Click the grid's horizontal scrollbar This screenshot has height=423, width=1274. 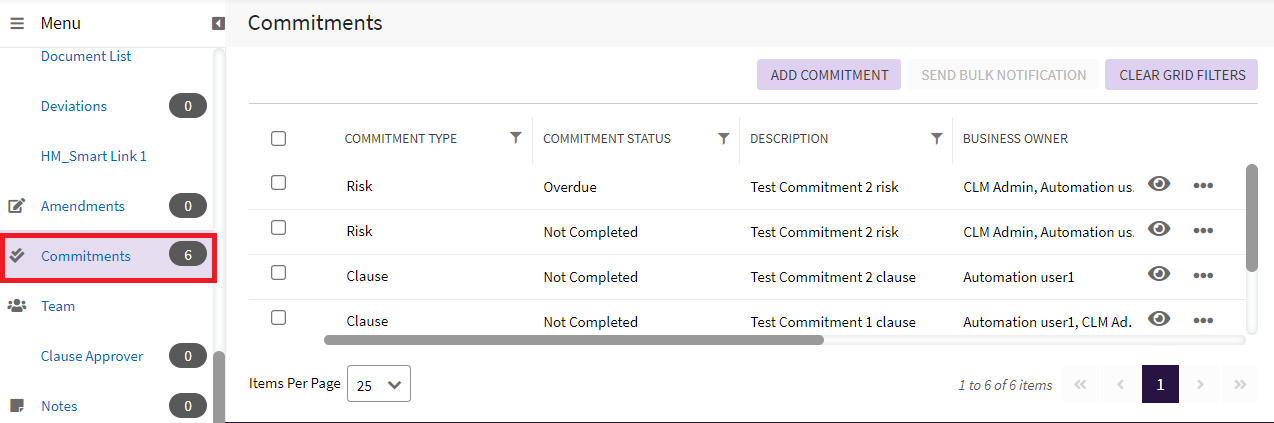[573, 340]
